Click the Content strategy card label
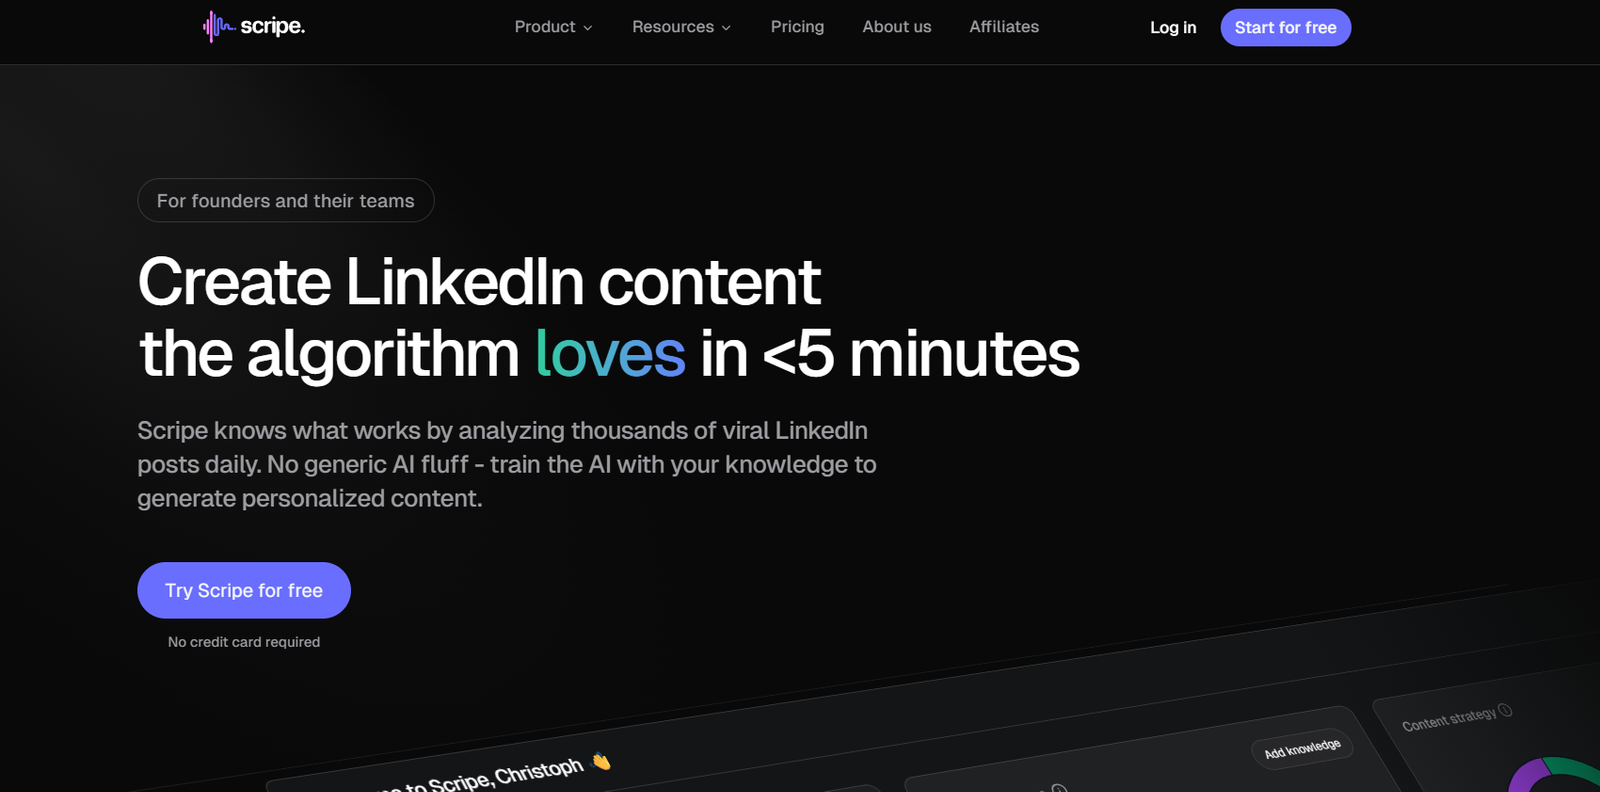This screenshot has height=792, width=1600. (x=1448, y=719)
